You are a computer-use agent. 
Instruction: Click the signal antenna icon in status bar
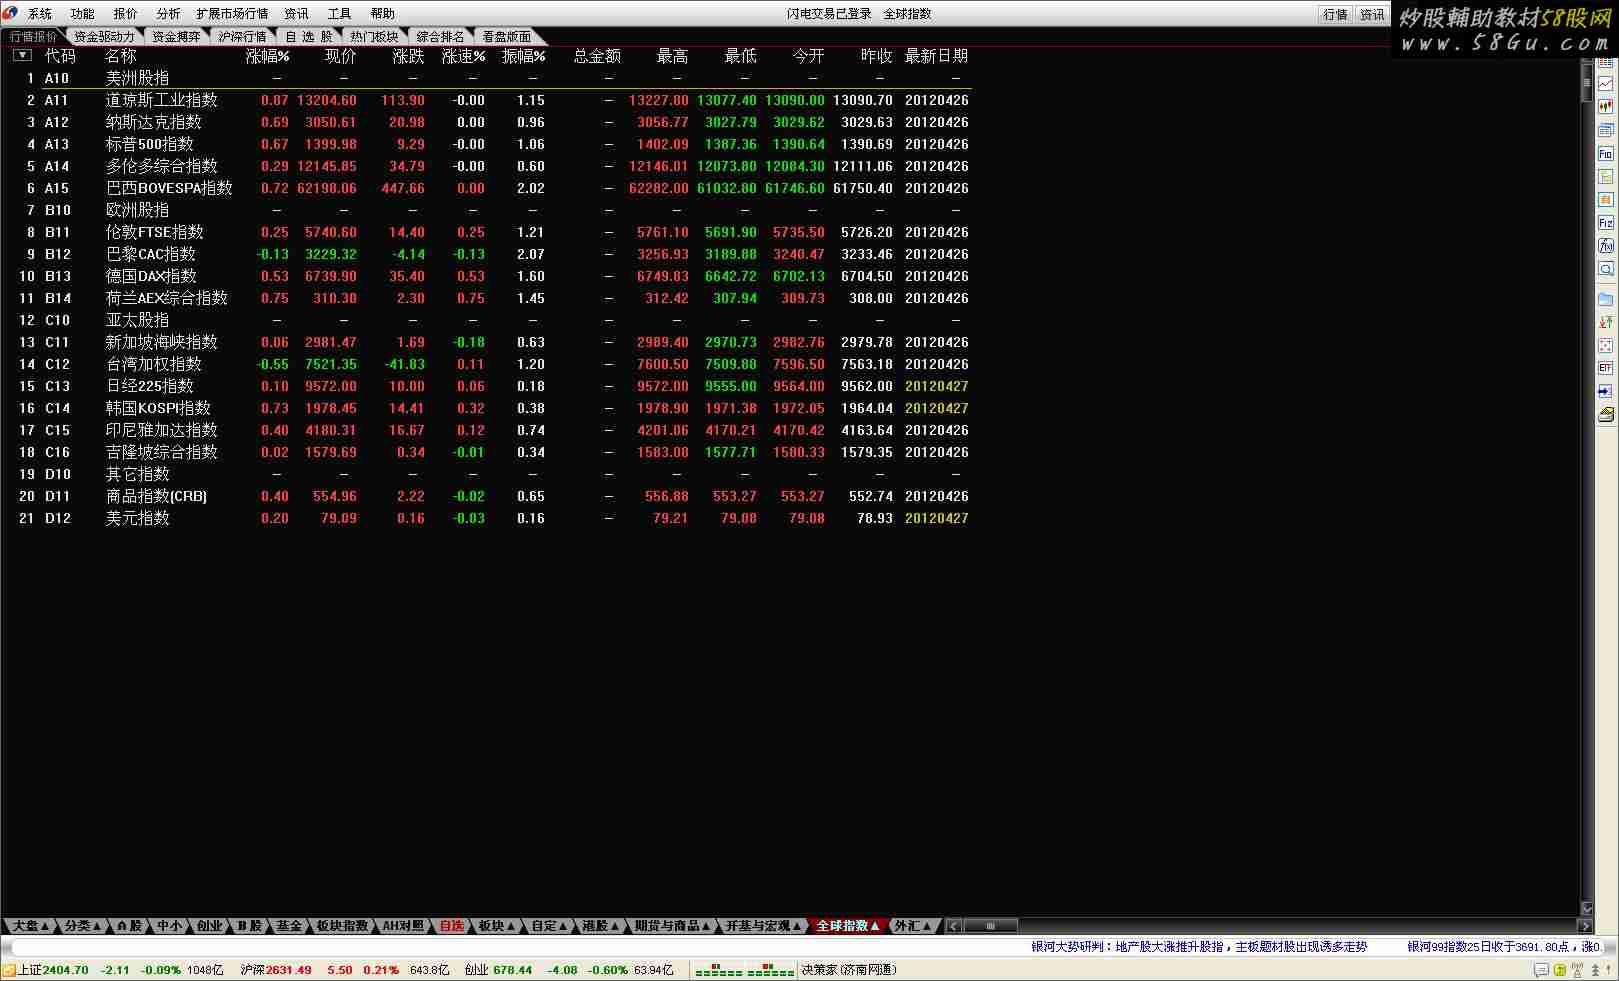click(x=1577, y=970)
